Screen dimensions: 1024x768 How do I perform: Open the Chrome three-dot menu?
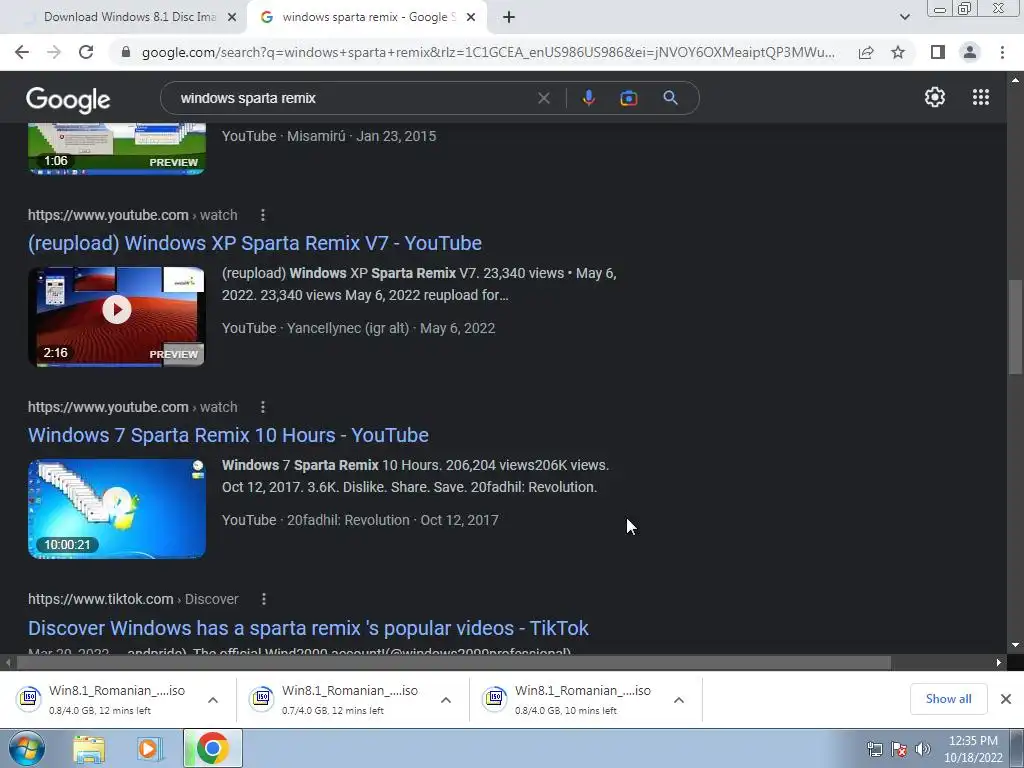pyautogui.click(x=1002, y=52)
